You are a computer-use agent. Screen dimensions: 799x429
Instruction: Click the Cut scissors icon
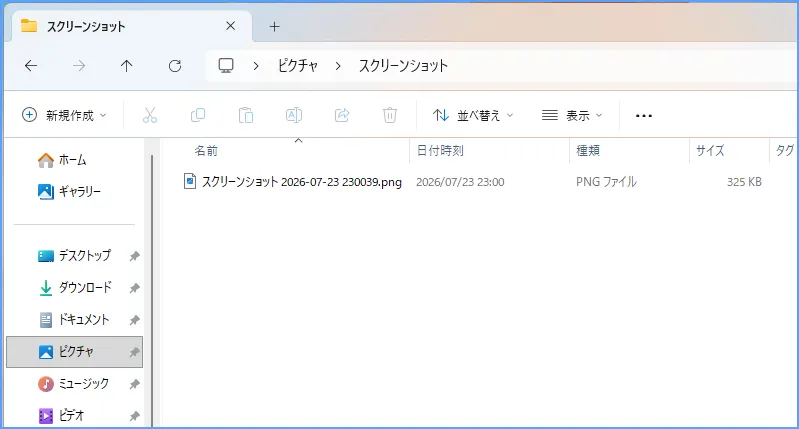pyautogui.click(x=150, y=115)
